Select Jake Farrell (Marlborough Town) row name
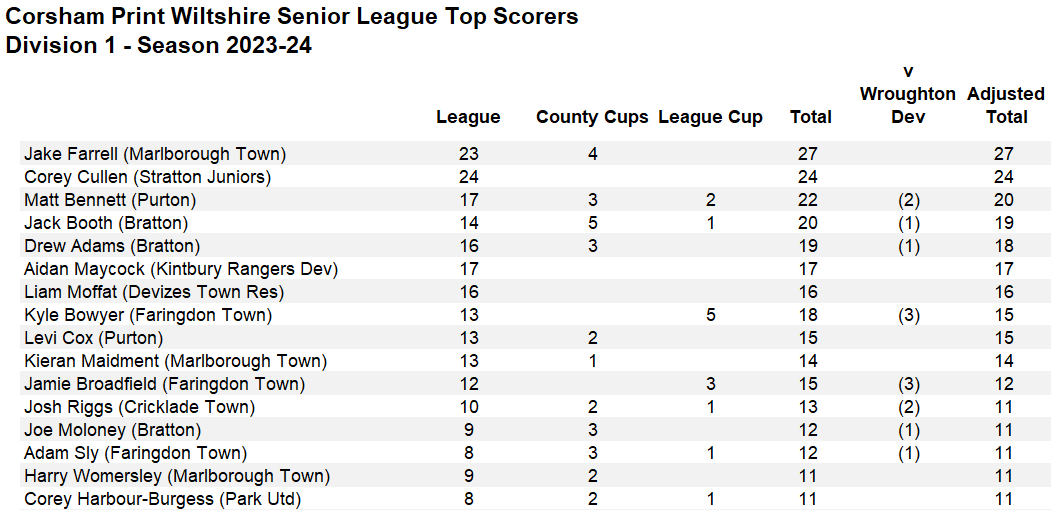The width and height of the screenshot is (1051, 510). point(155,154)
